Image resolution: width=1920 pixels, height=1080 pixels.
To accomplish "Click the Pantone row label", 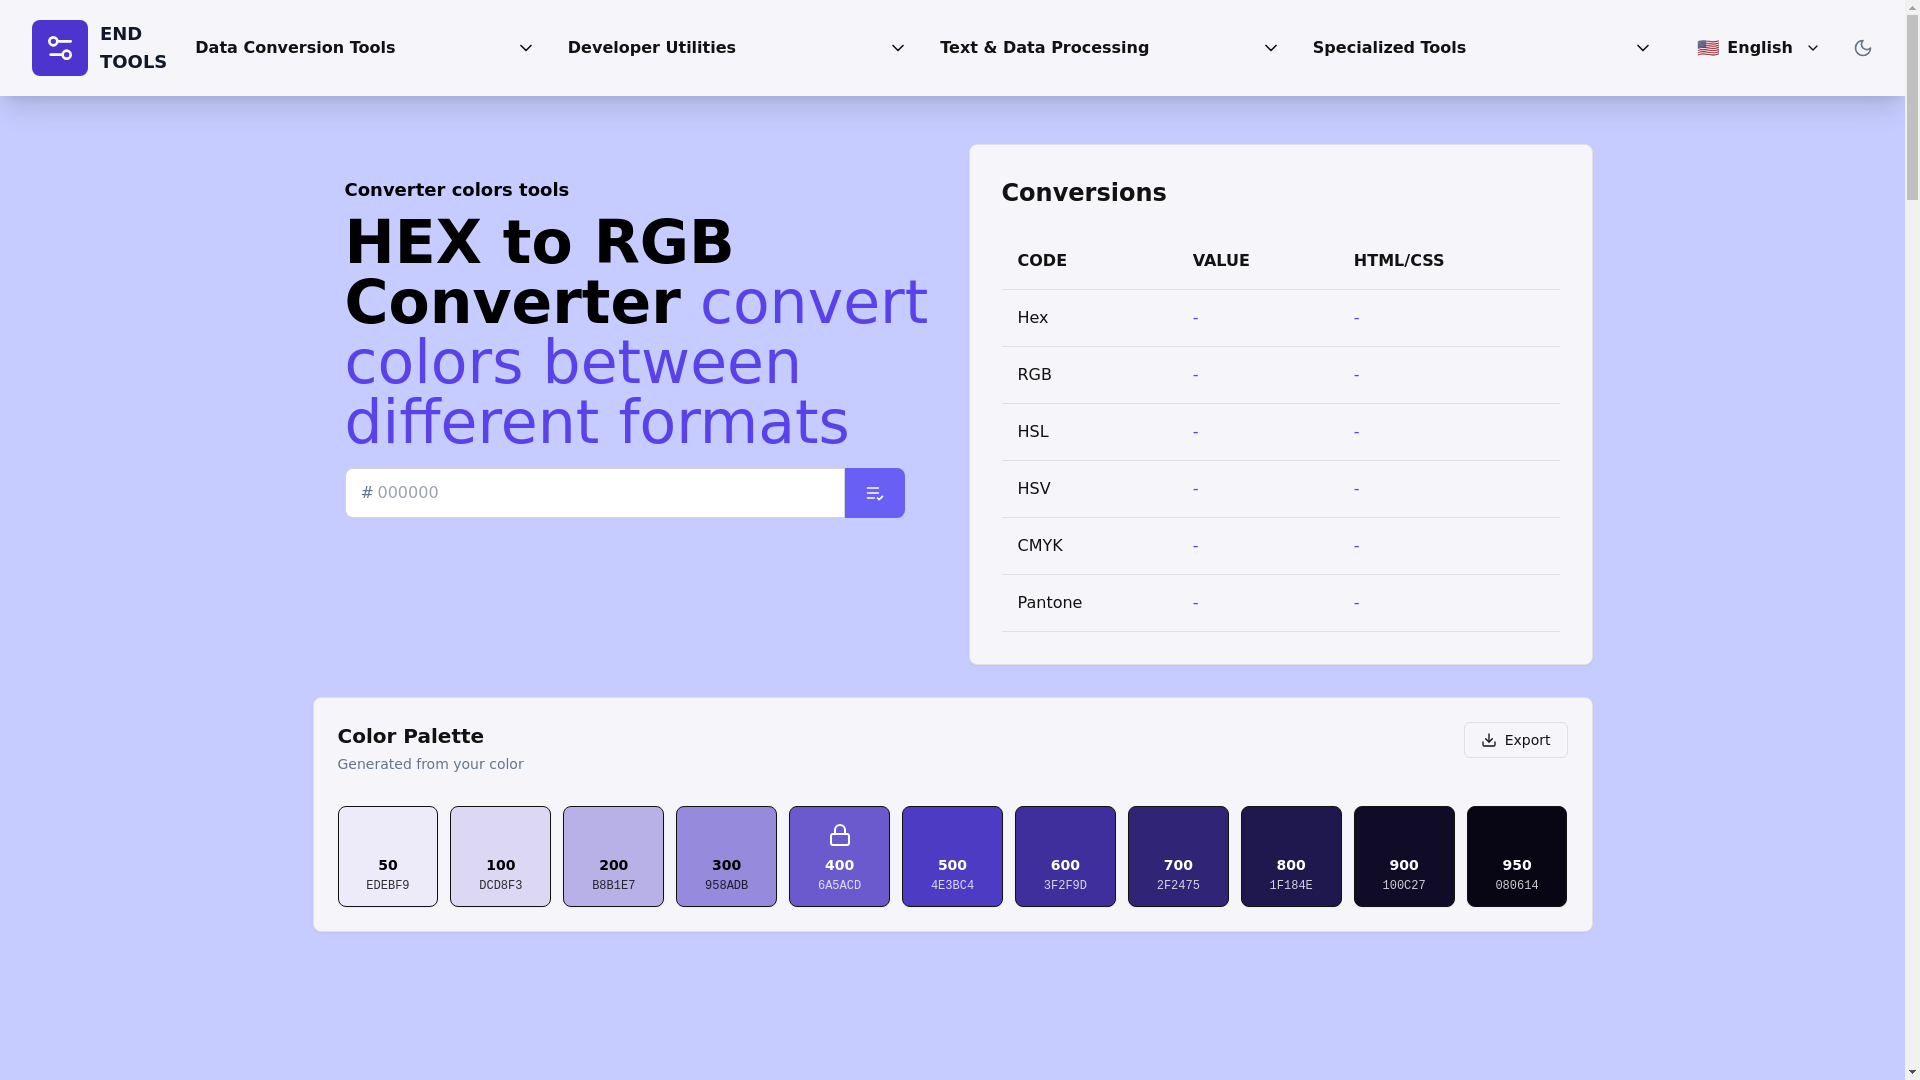I will tap(1049, 603).
